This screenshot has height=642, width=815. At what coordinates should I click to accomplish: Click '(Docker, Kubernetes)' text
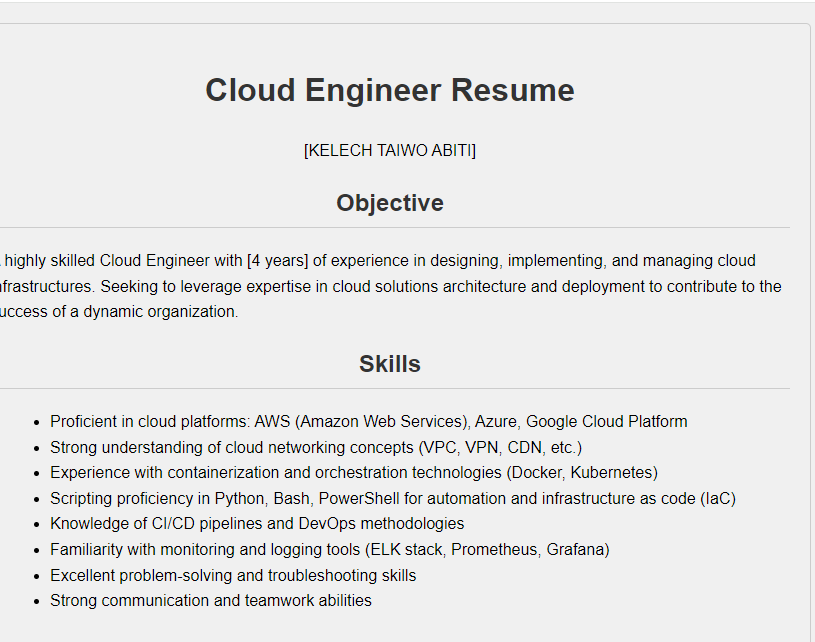(x=582, y=472)
